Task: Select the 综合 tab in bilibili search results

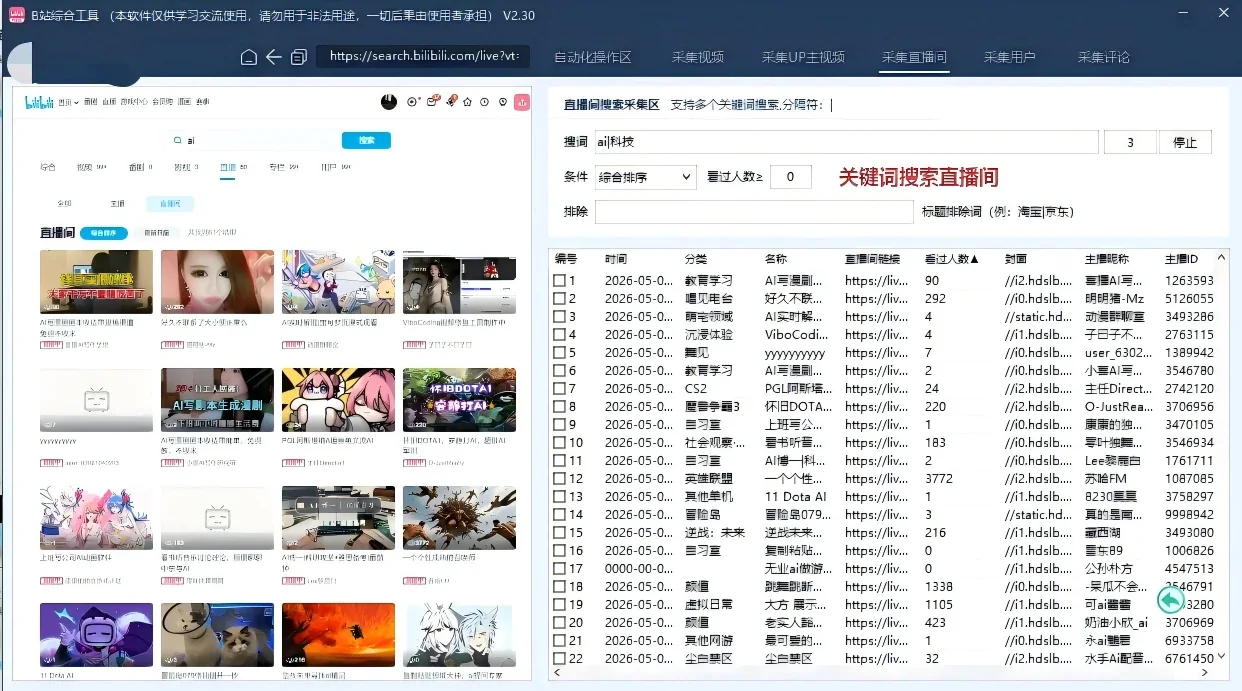Action: tap(47, 167)
